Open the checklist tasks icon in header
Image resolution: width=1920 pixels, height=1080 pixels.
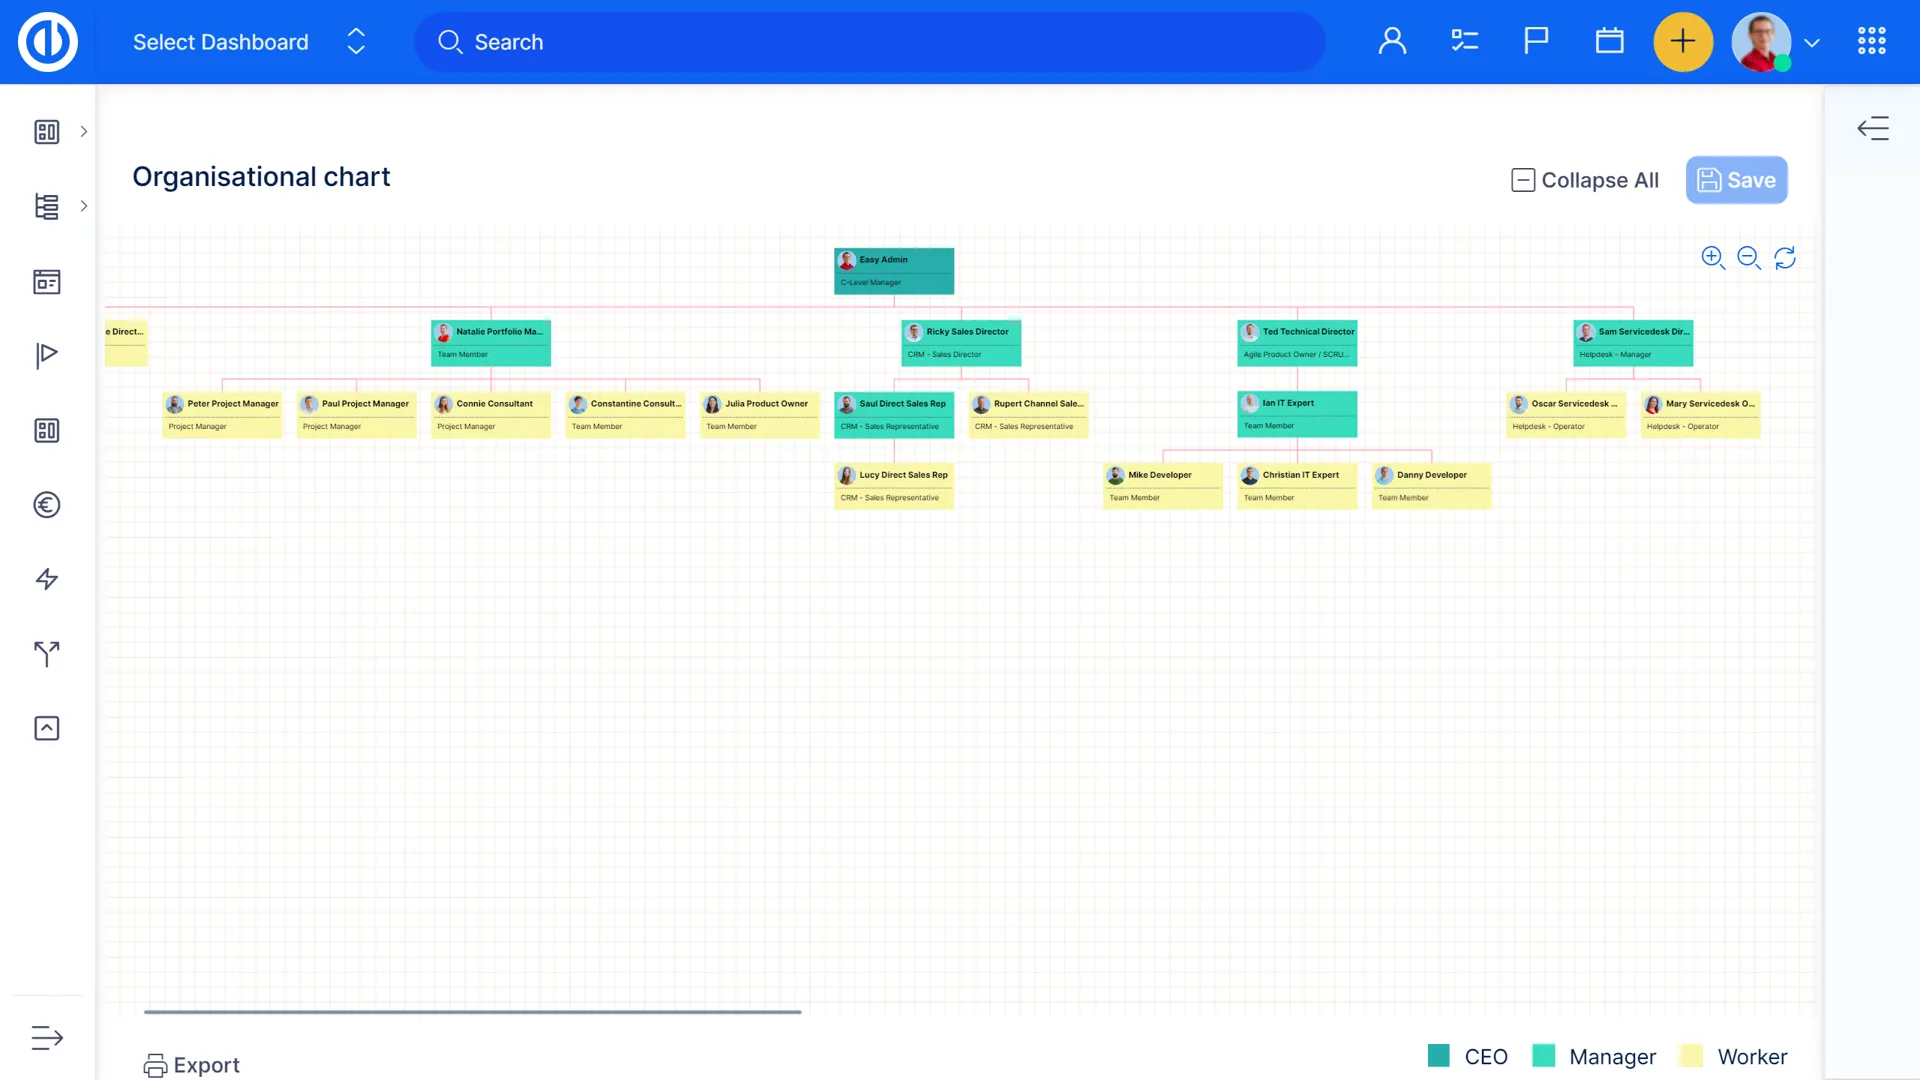tap(1464, 41)
